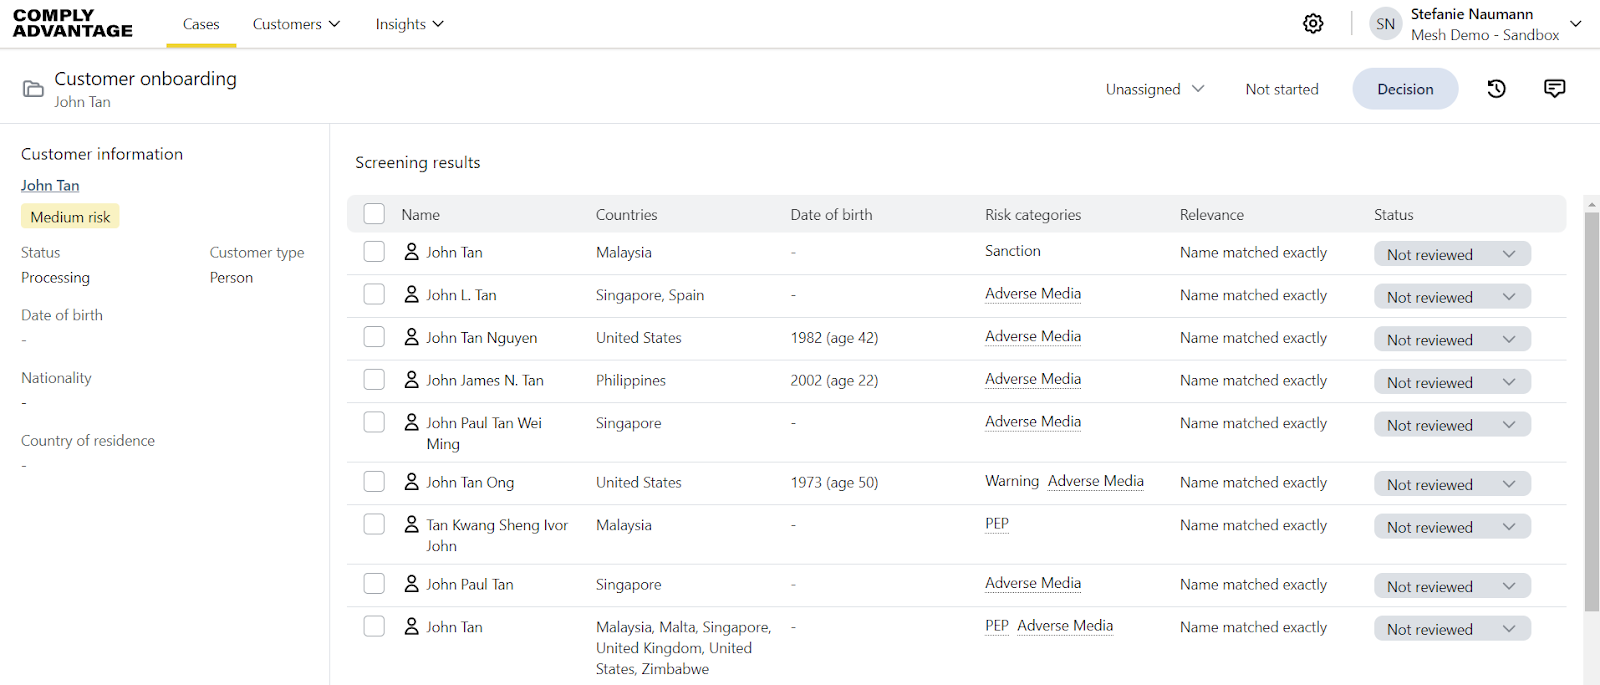This screenshot has height=685, width=1600.
Task: Check the box for John L. Tan
Action: [x=374, y=294]
